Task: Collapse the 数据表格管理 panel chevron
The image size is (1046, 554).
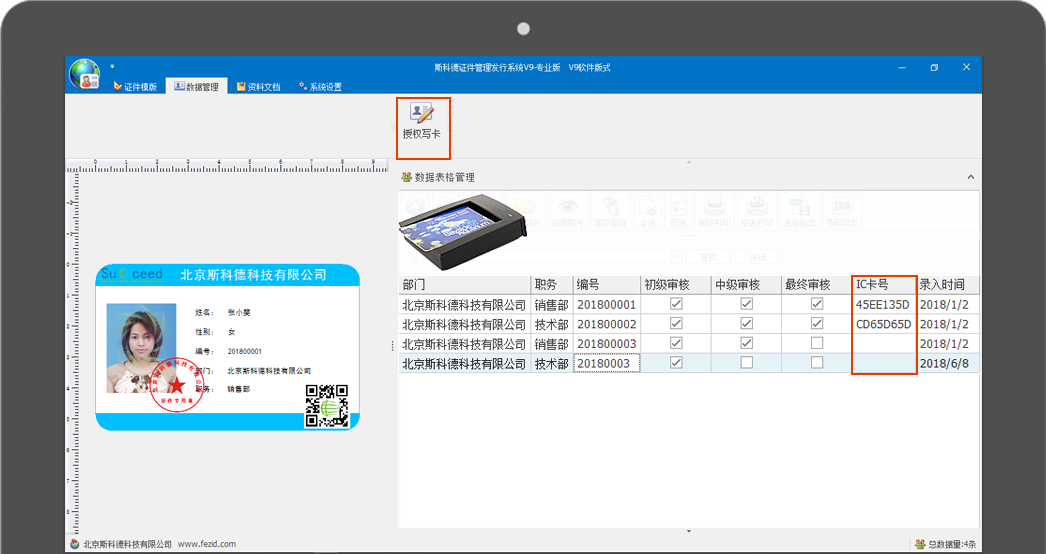Action: pyautogui.click(x=971, y=178)
